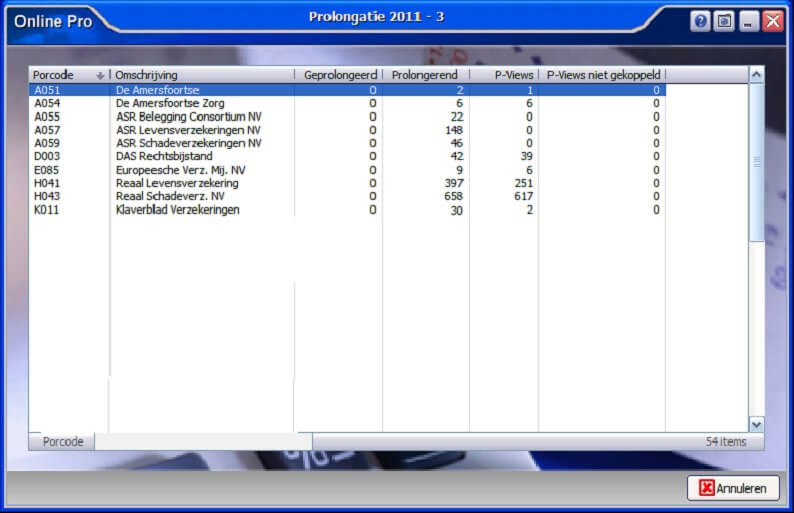Minimize the Prolongatie window
This screenshot has height=513, width=794.
[x=748, y=21]
